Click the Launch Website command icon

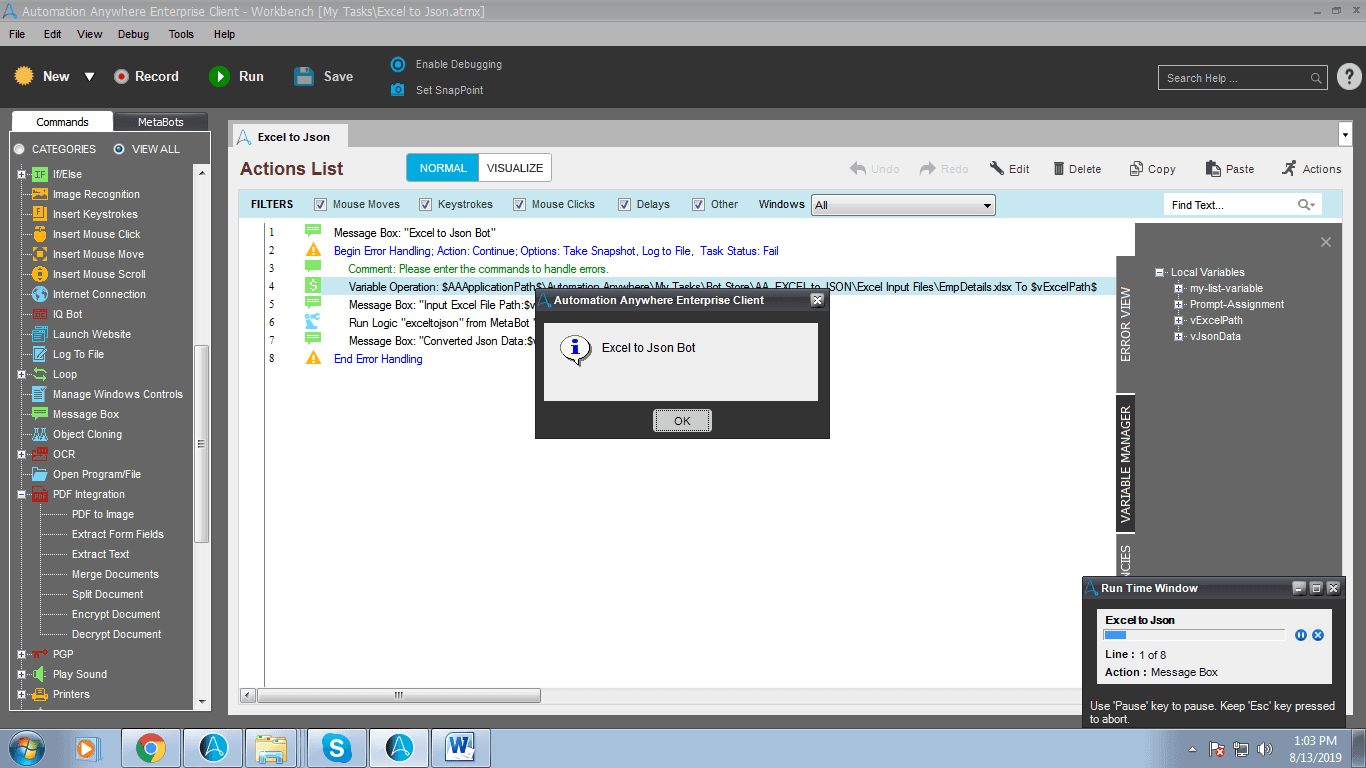point(40,334)
